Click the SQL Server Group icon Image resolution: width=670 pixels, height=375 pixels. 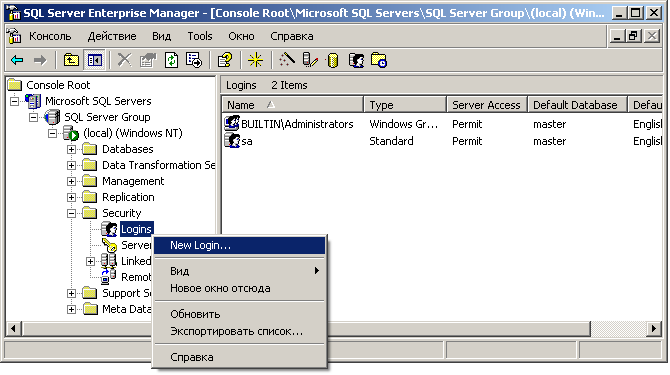(x=52, y=117)
